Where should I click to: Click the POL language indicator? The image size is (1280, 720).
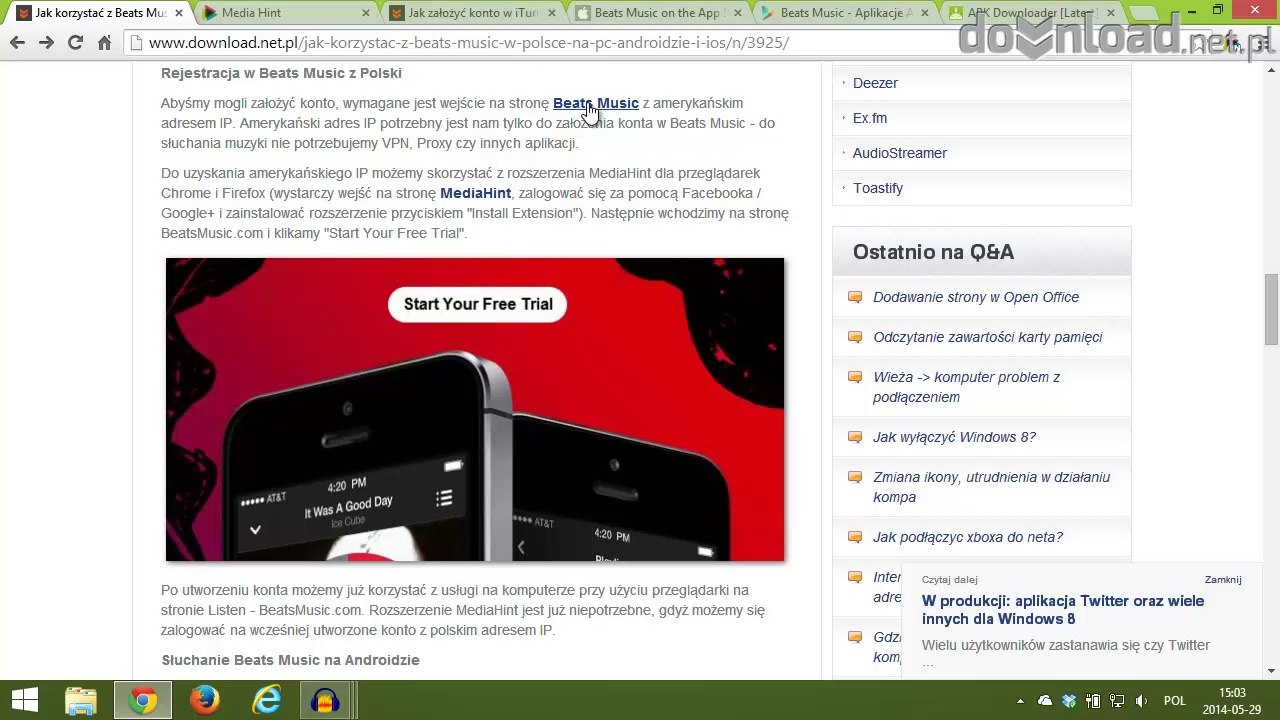(x=1175, y=701)
